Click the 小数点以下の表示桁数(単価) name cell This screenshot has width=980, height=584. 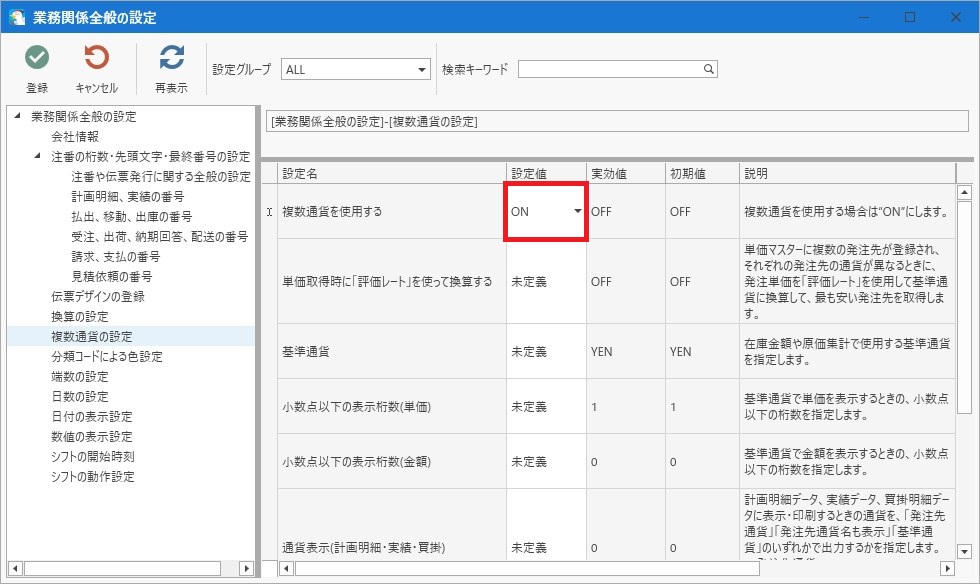[392, 406]
